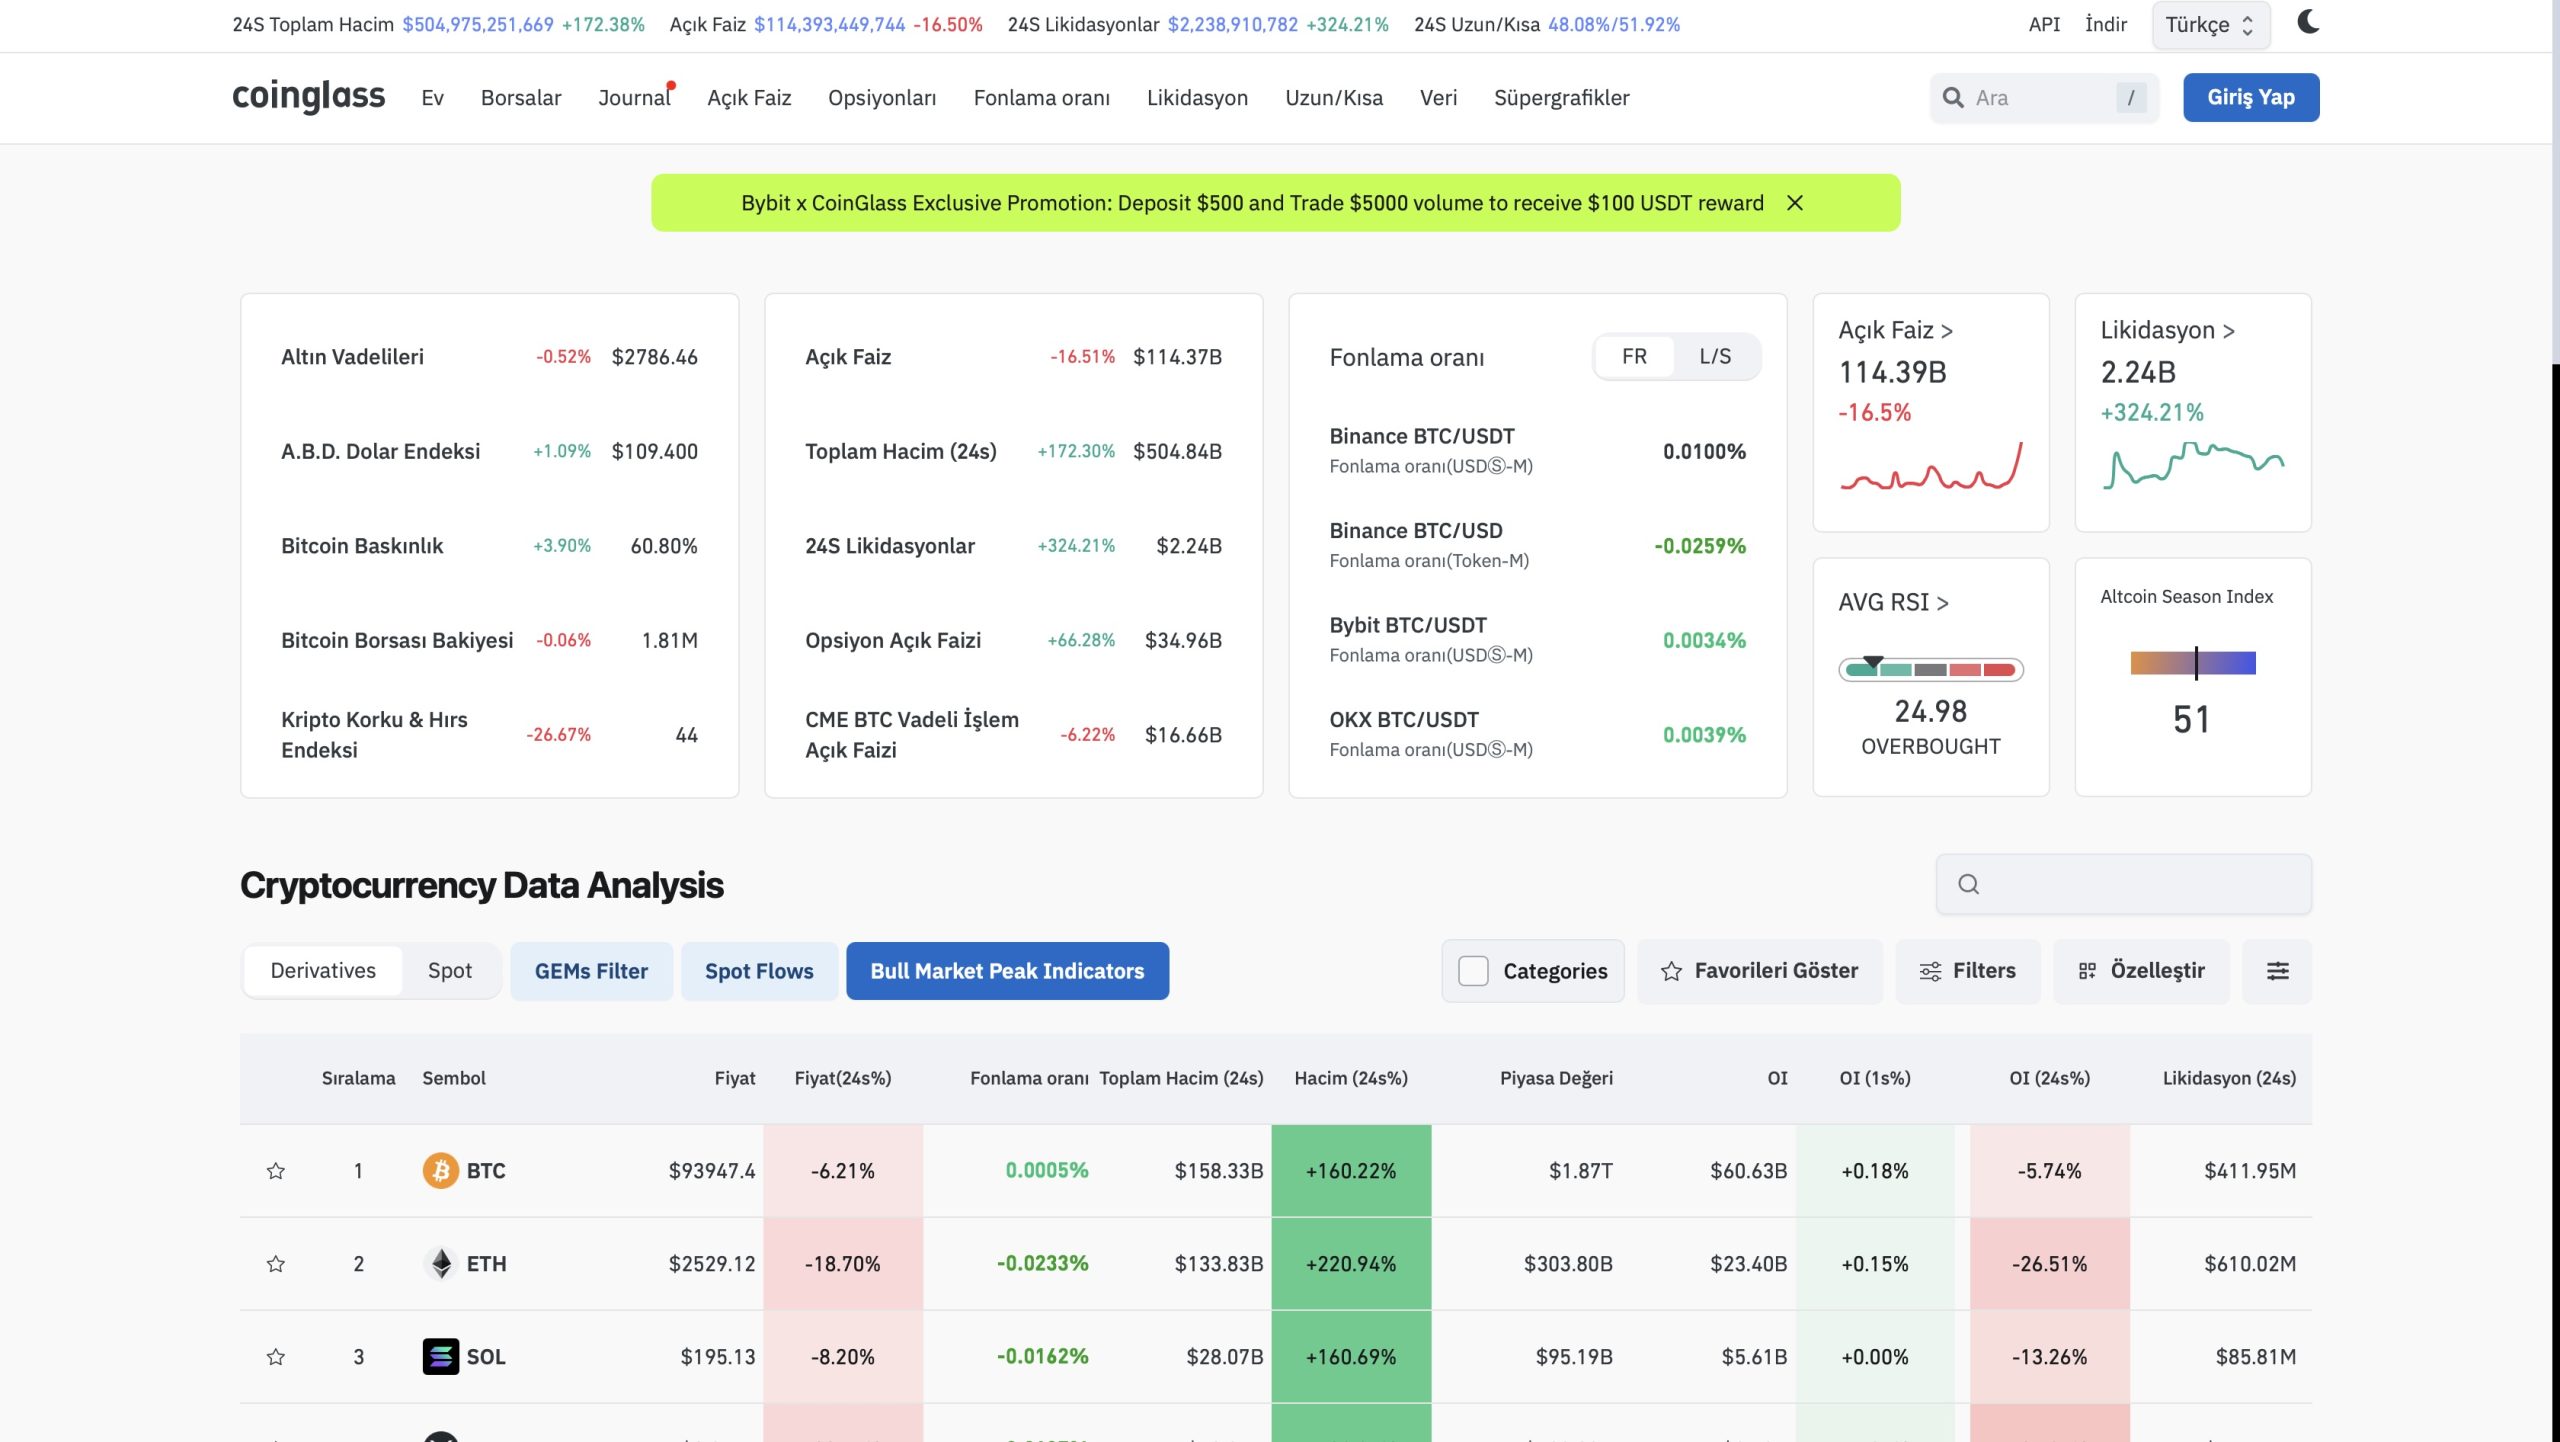Toggle dark mode moon icon
This screenshot has height=1442, width=2560.
click(x=2308, y=22)
